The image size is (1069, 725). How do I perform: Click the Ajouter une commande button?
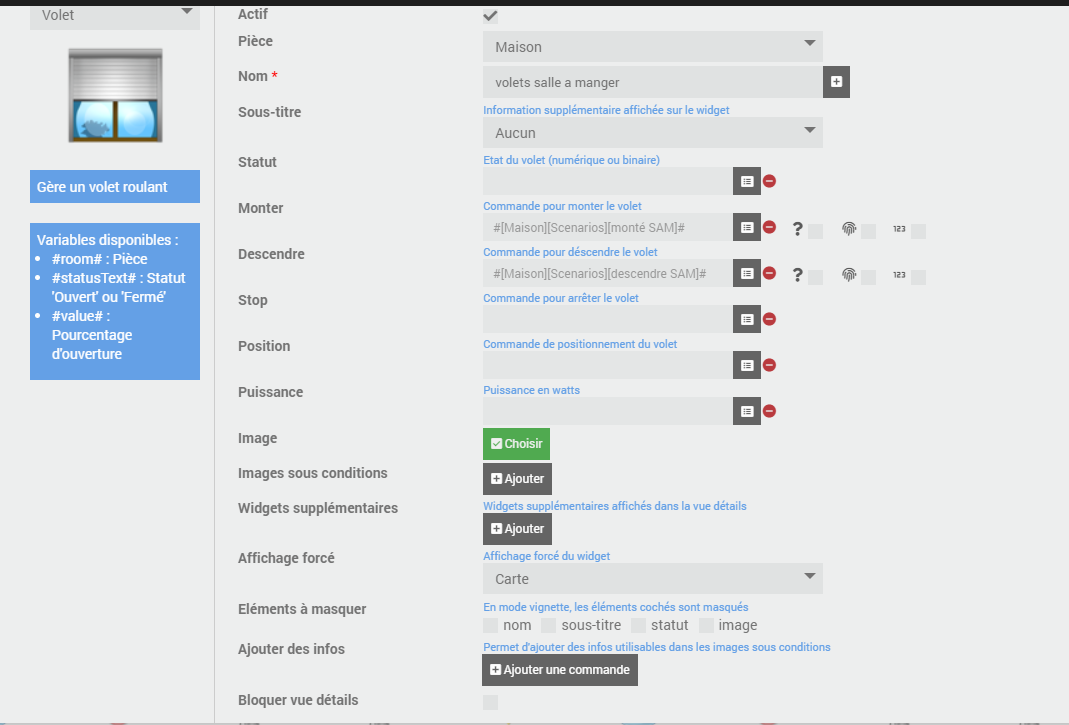click(560, 670)
